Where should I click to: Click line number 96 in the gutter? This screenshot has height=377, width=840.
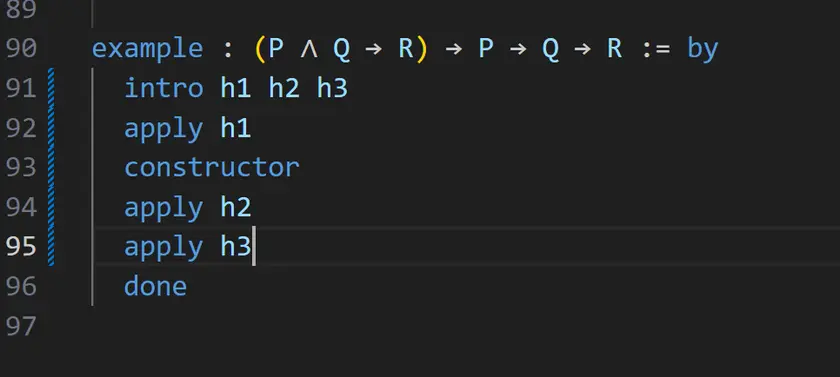tap(21, 286)
